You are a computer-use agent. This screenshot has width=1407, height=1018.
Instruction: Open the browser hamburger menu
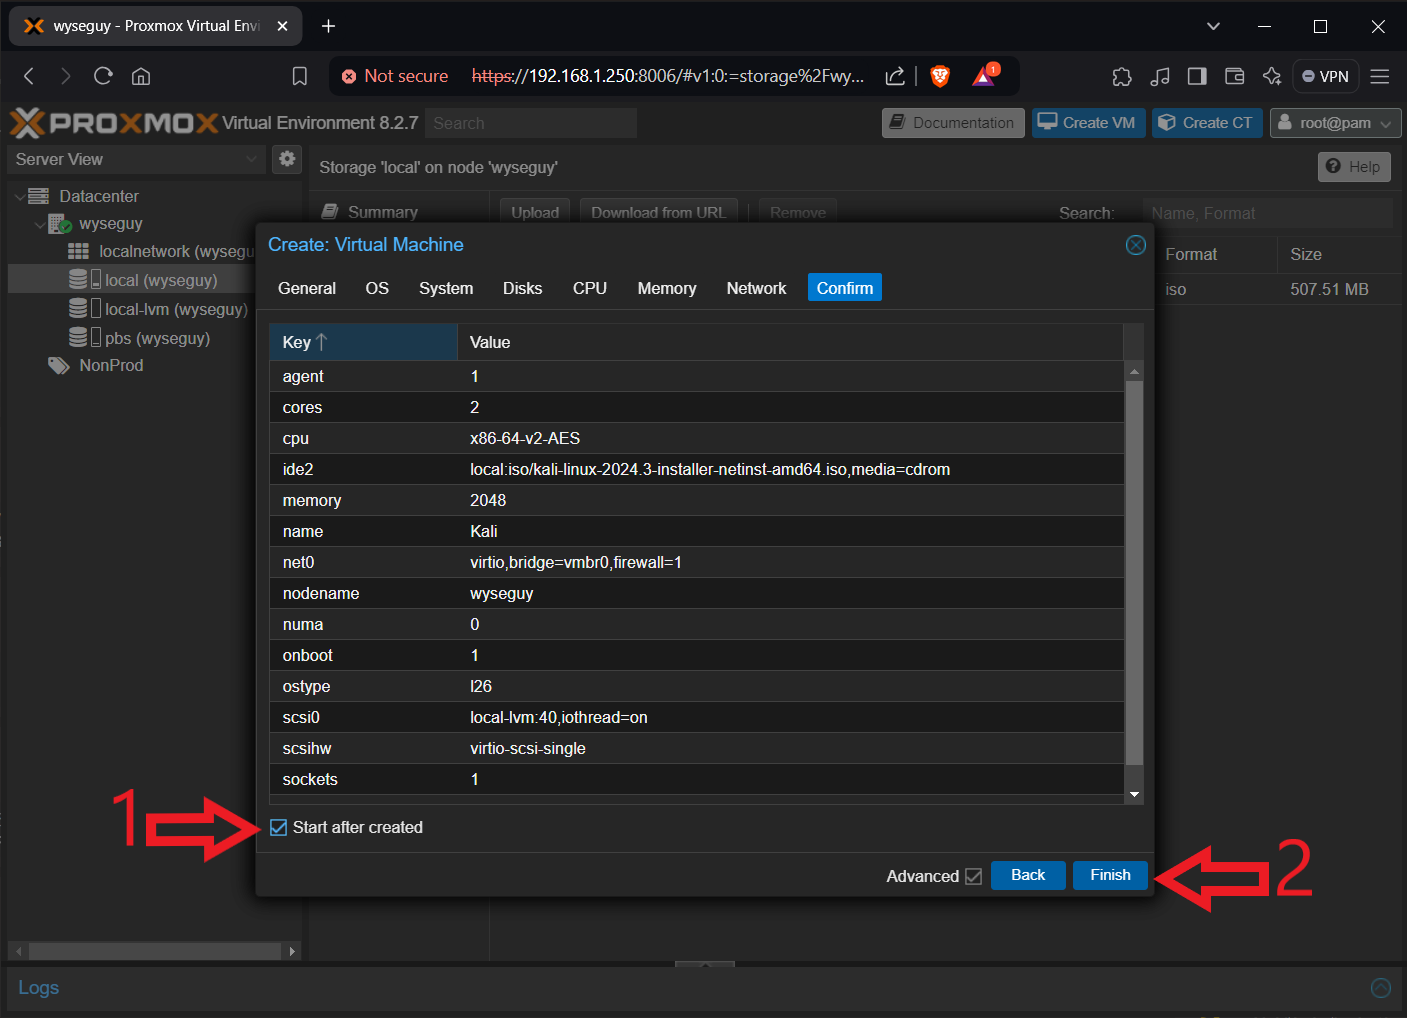click(x=1380, y=76)
